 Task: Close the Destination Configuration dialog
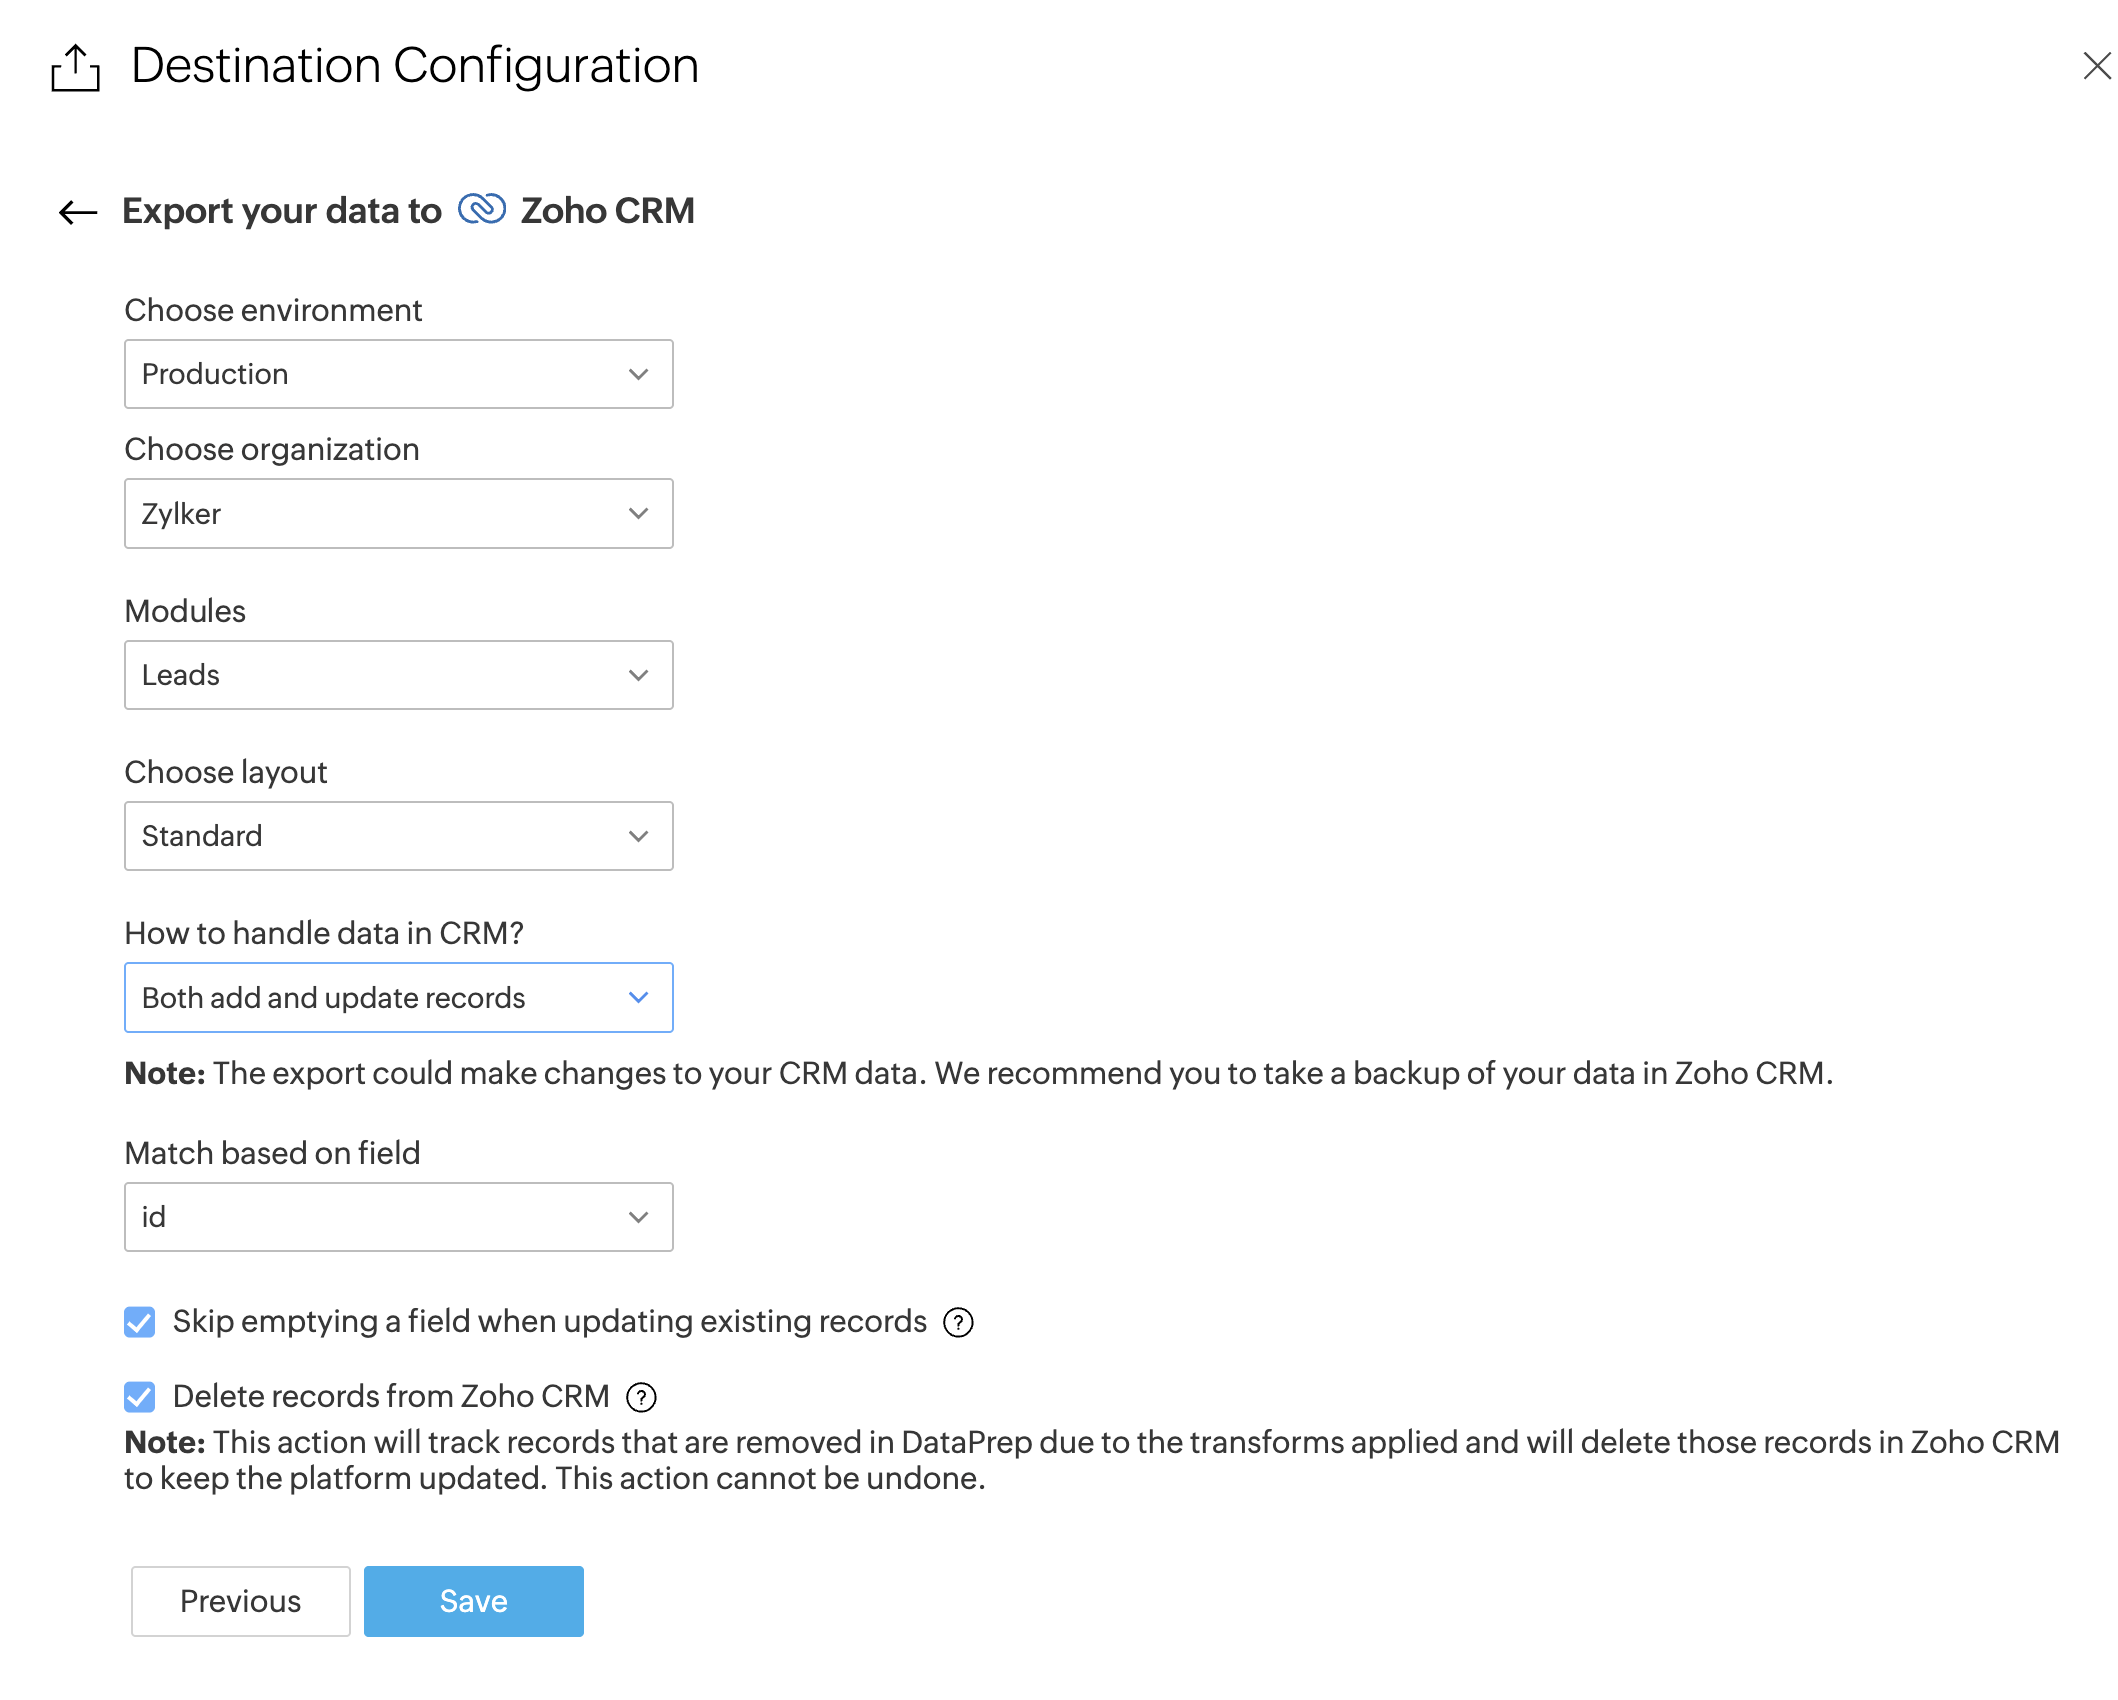click(2096, 66)
